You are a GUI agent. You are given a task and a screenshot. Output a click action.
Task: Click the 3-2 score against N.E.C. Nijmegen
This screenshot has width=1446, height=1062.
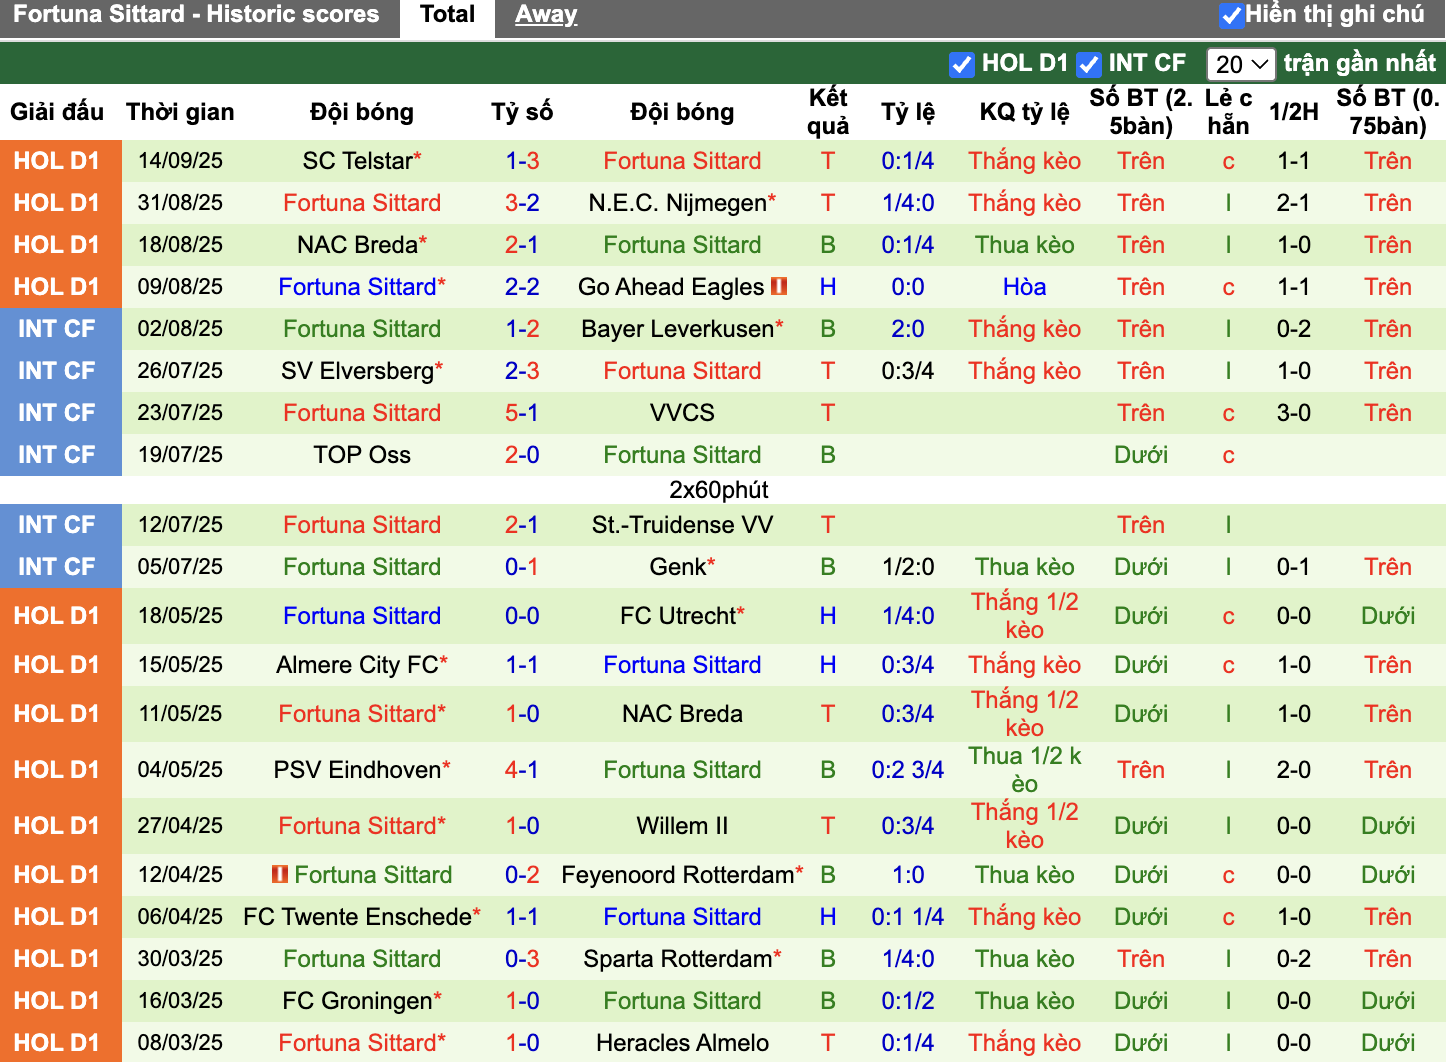(522, 203)
